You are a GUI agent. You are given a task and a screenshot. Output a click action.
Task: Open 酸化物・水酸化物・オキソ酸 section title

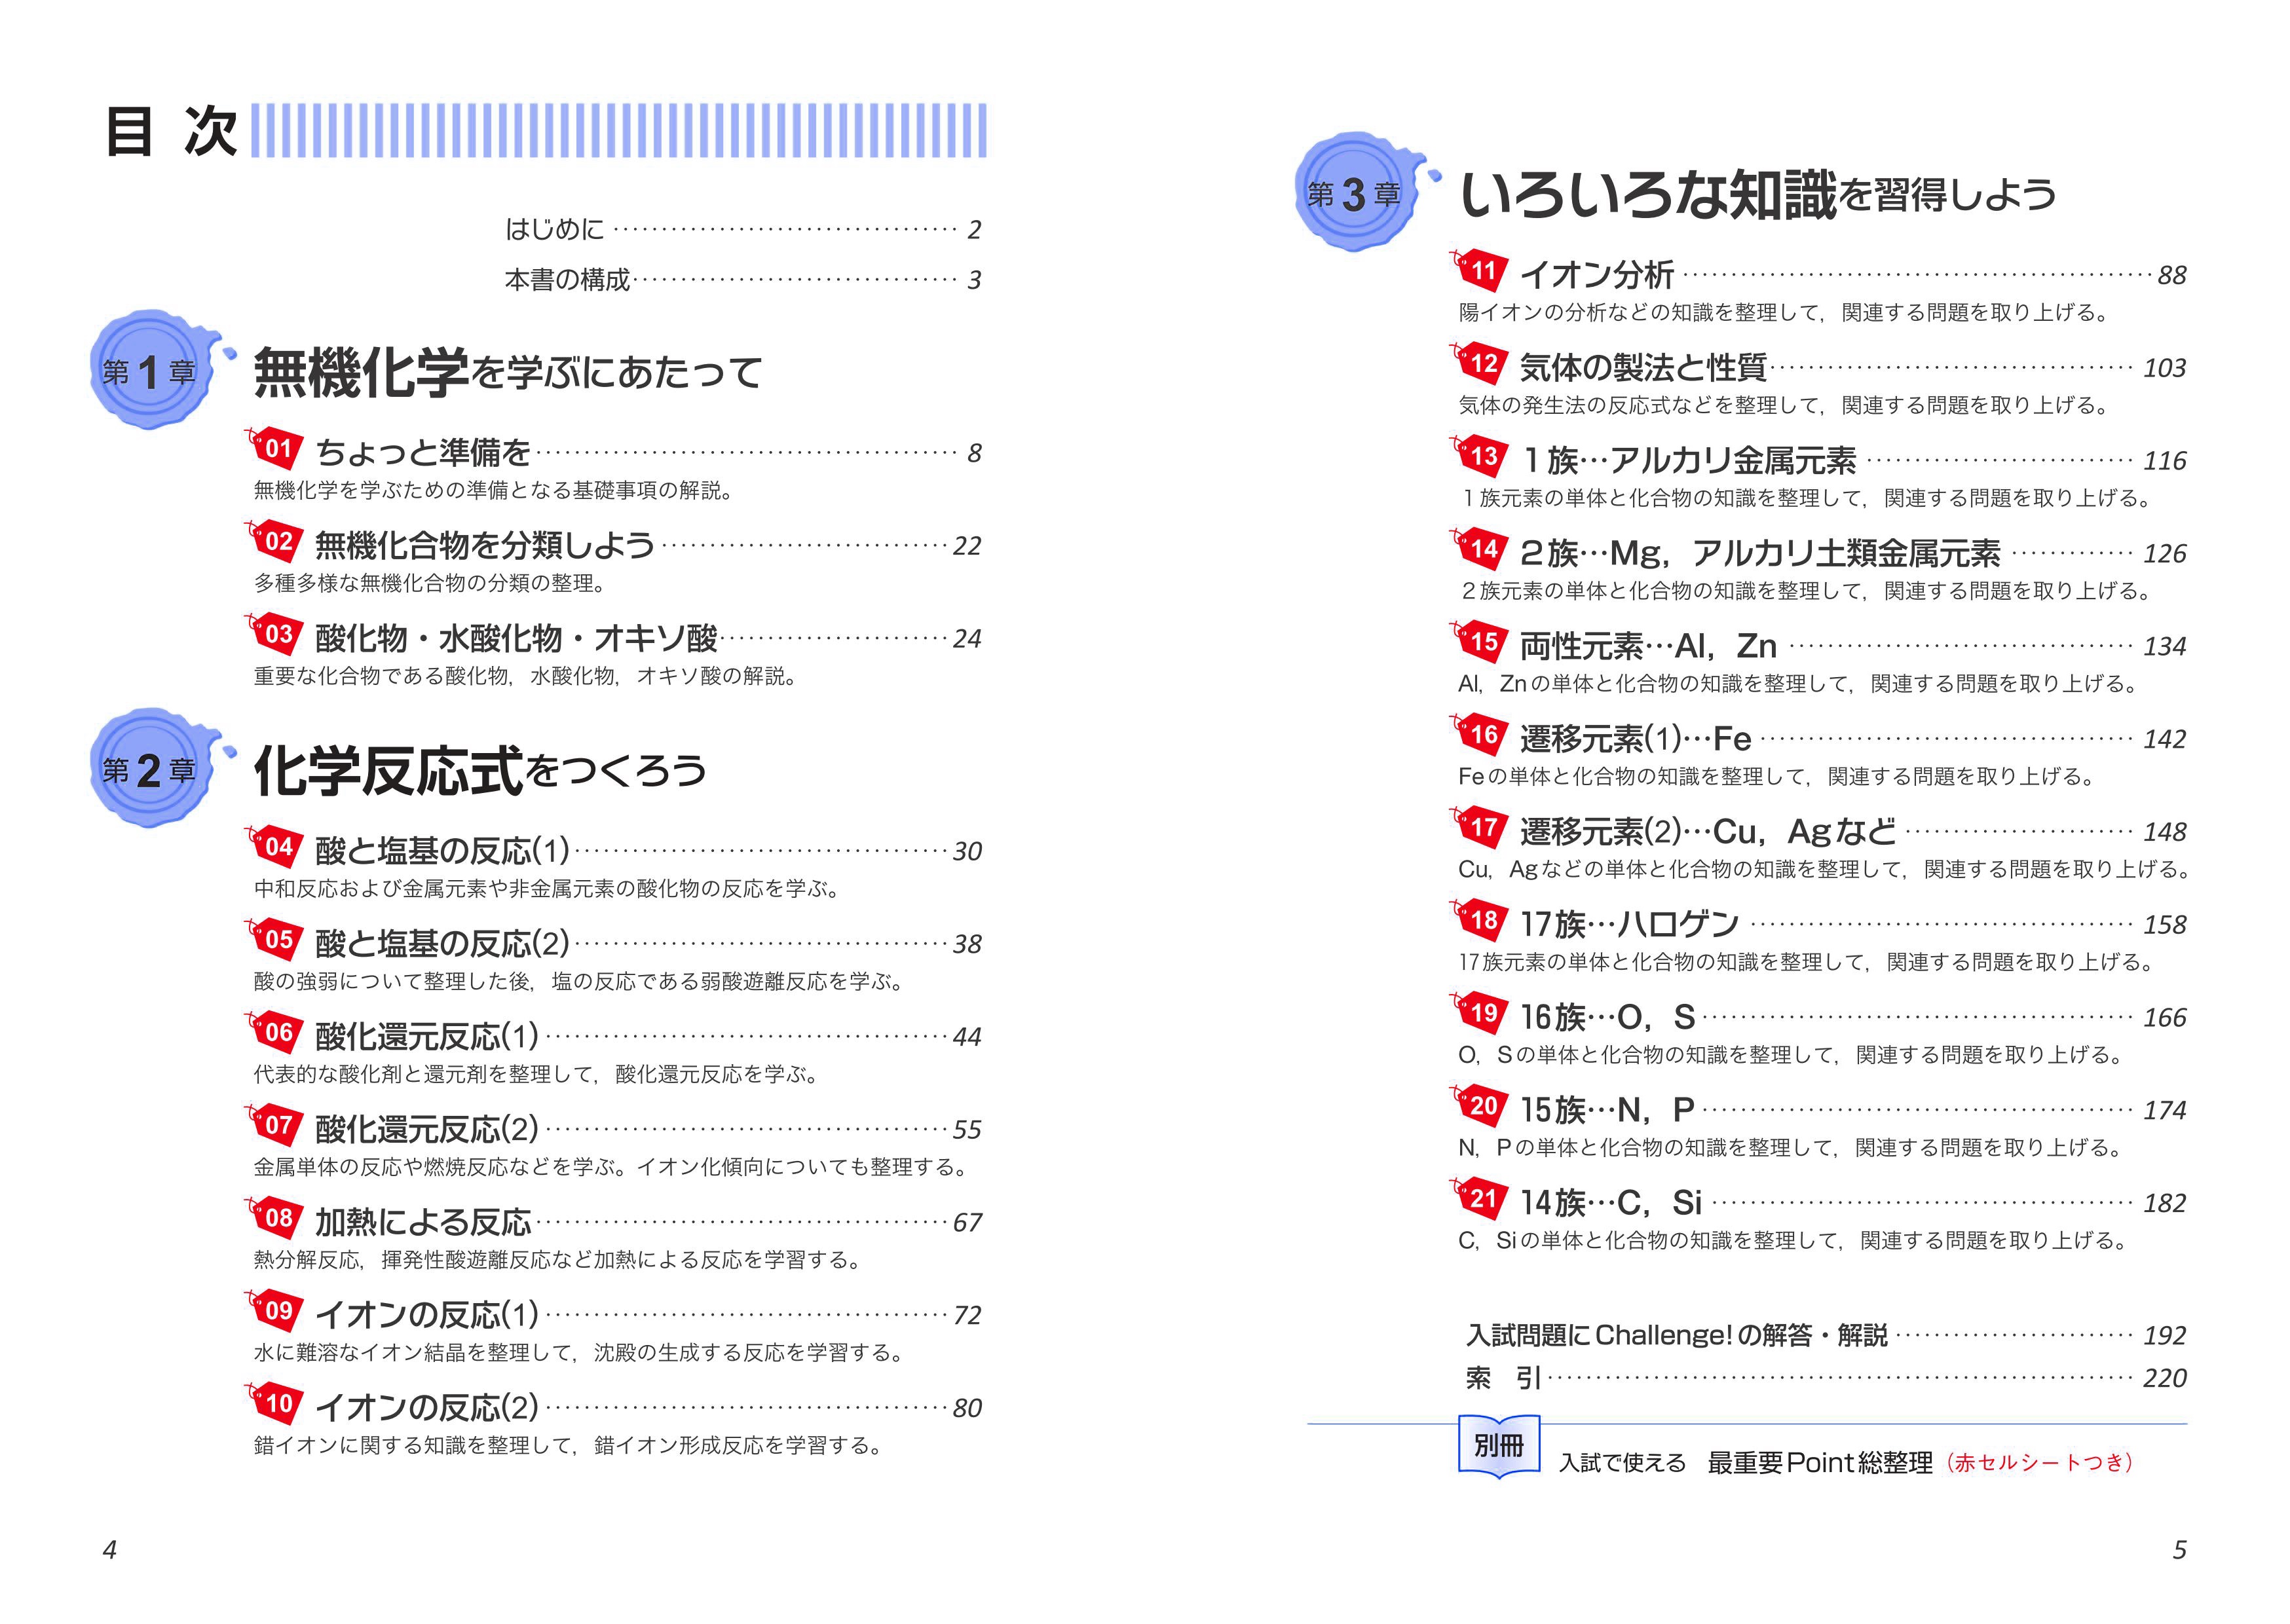517,638
